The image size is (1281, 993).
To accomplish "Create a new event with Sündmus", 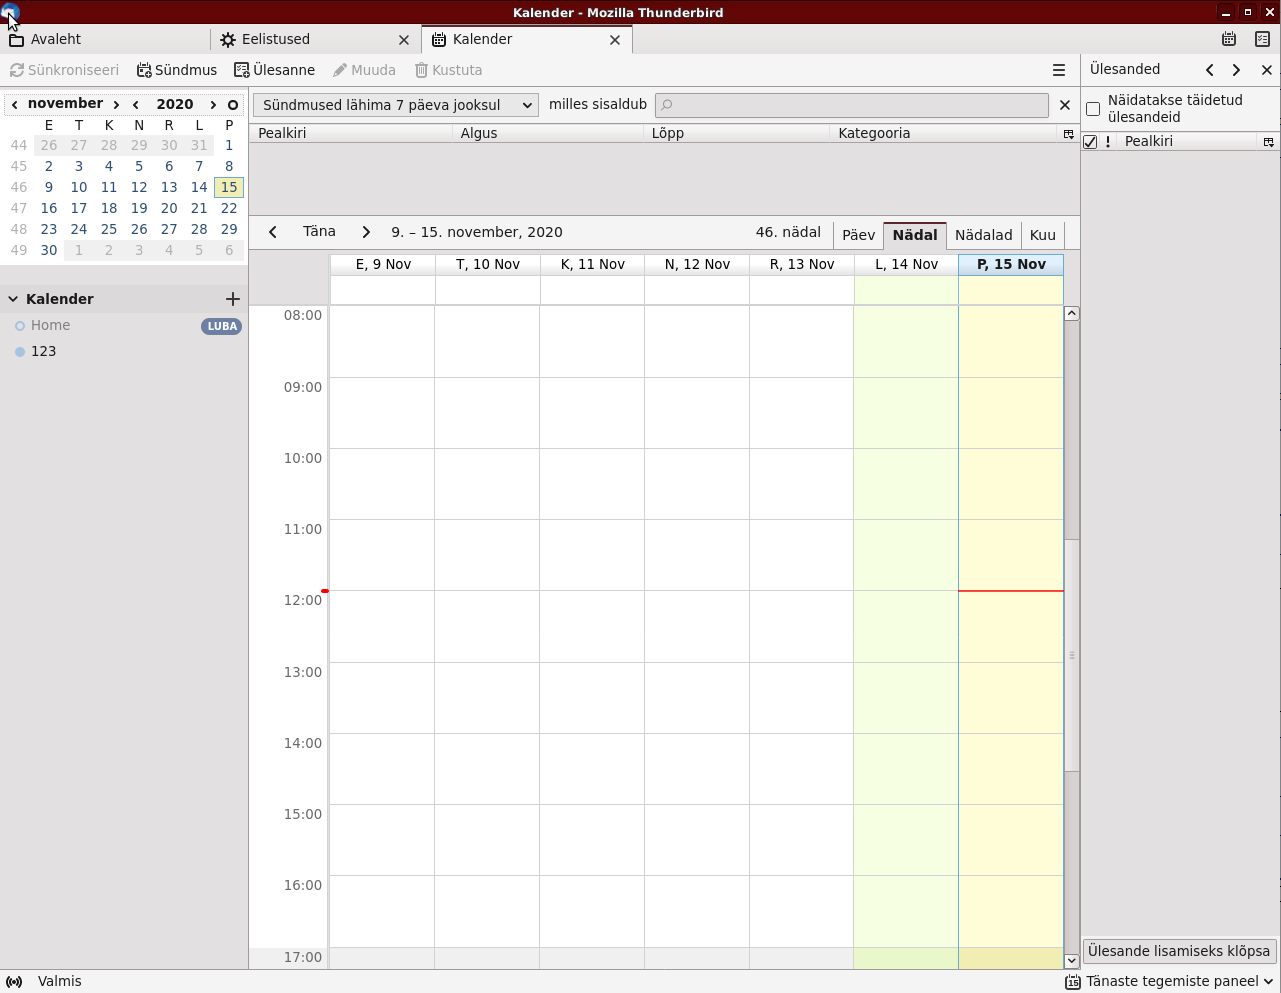I will point(177,70).
